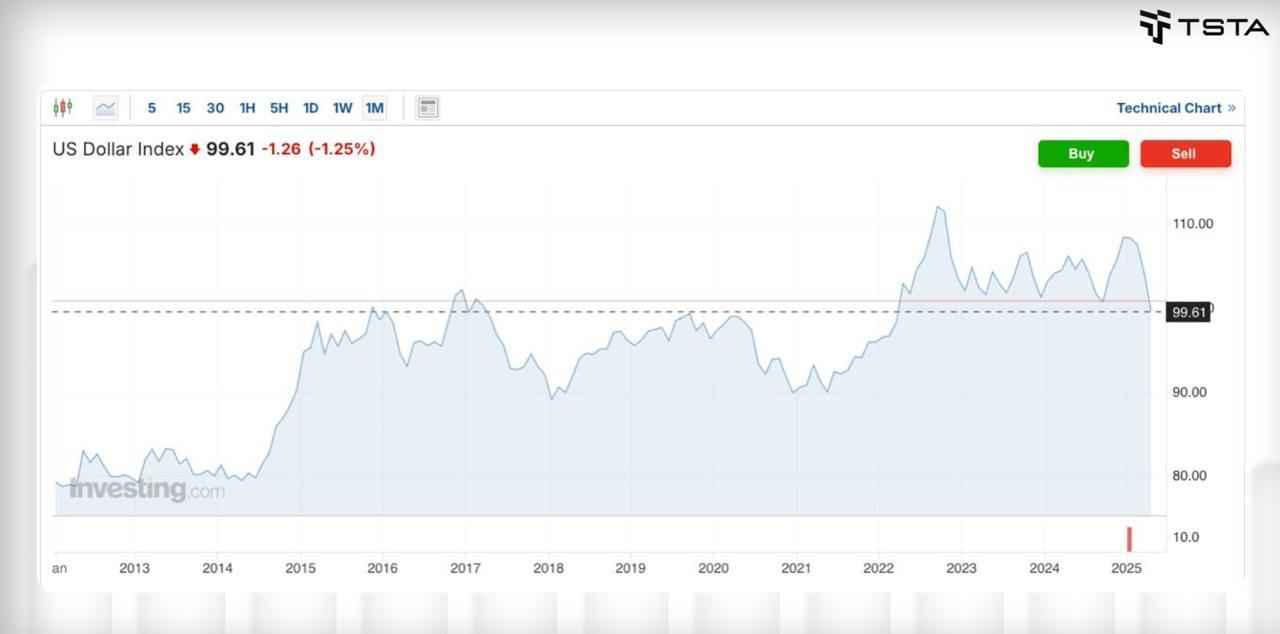
Task: Click the red volume bar near 2025
Action: click(x=1129, y=539)
